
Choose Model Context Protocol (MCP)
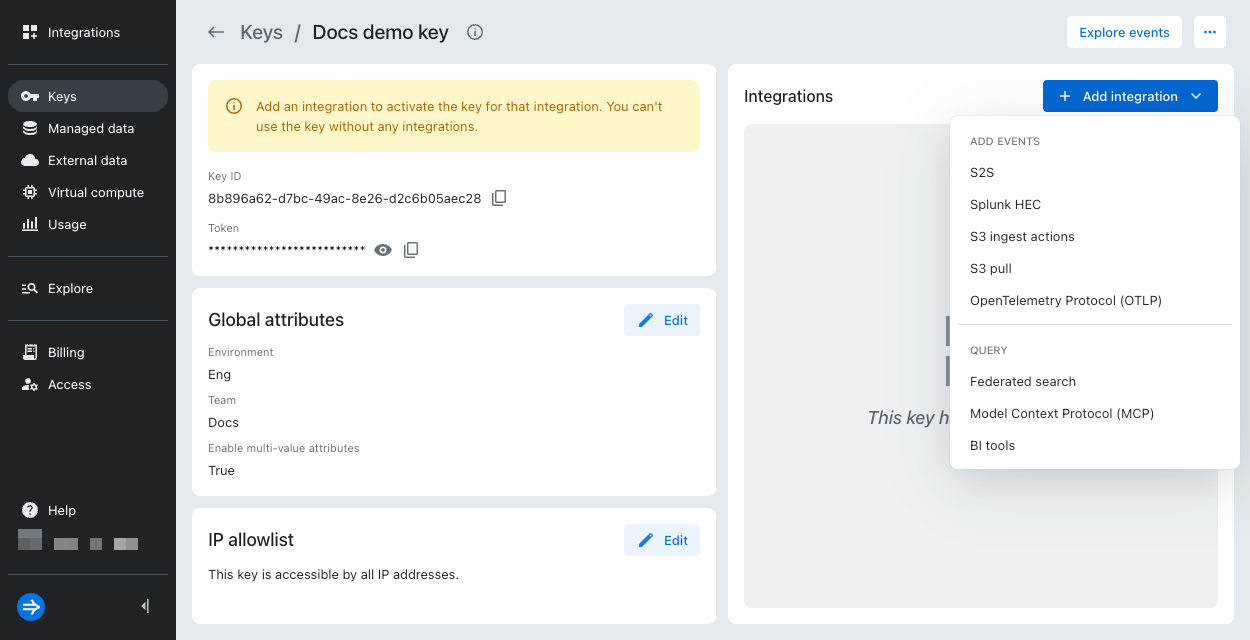pos(1095,413)
